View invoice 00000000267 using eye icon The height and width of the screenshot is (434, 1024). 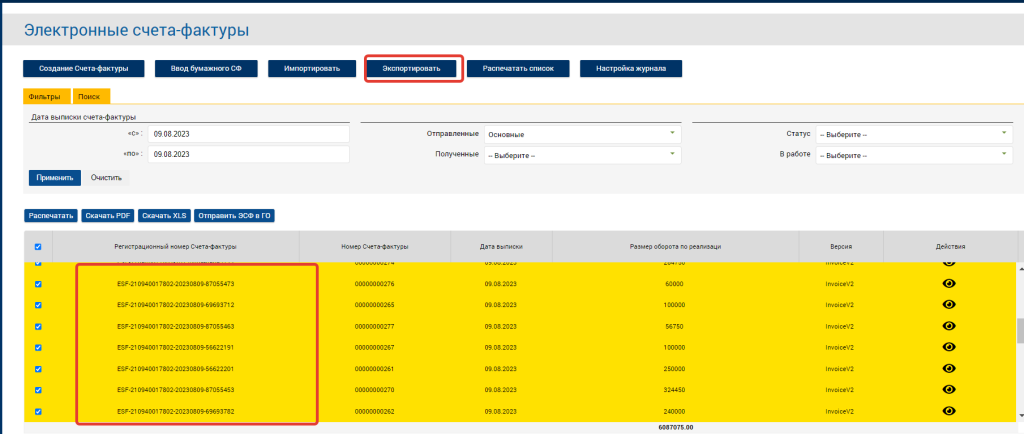[949, 347]
